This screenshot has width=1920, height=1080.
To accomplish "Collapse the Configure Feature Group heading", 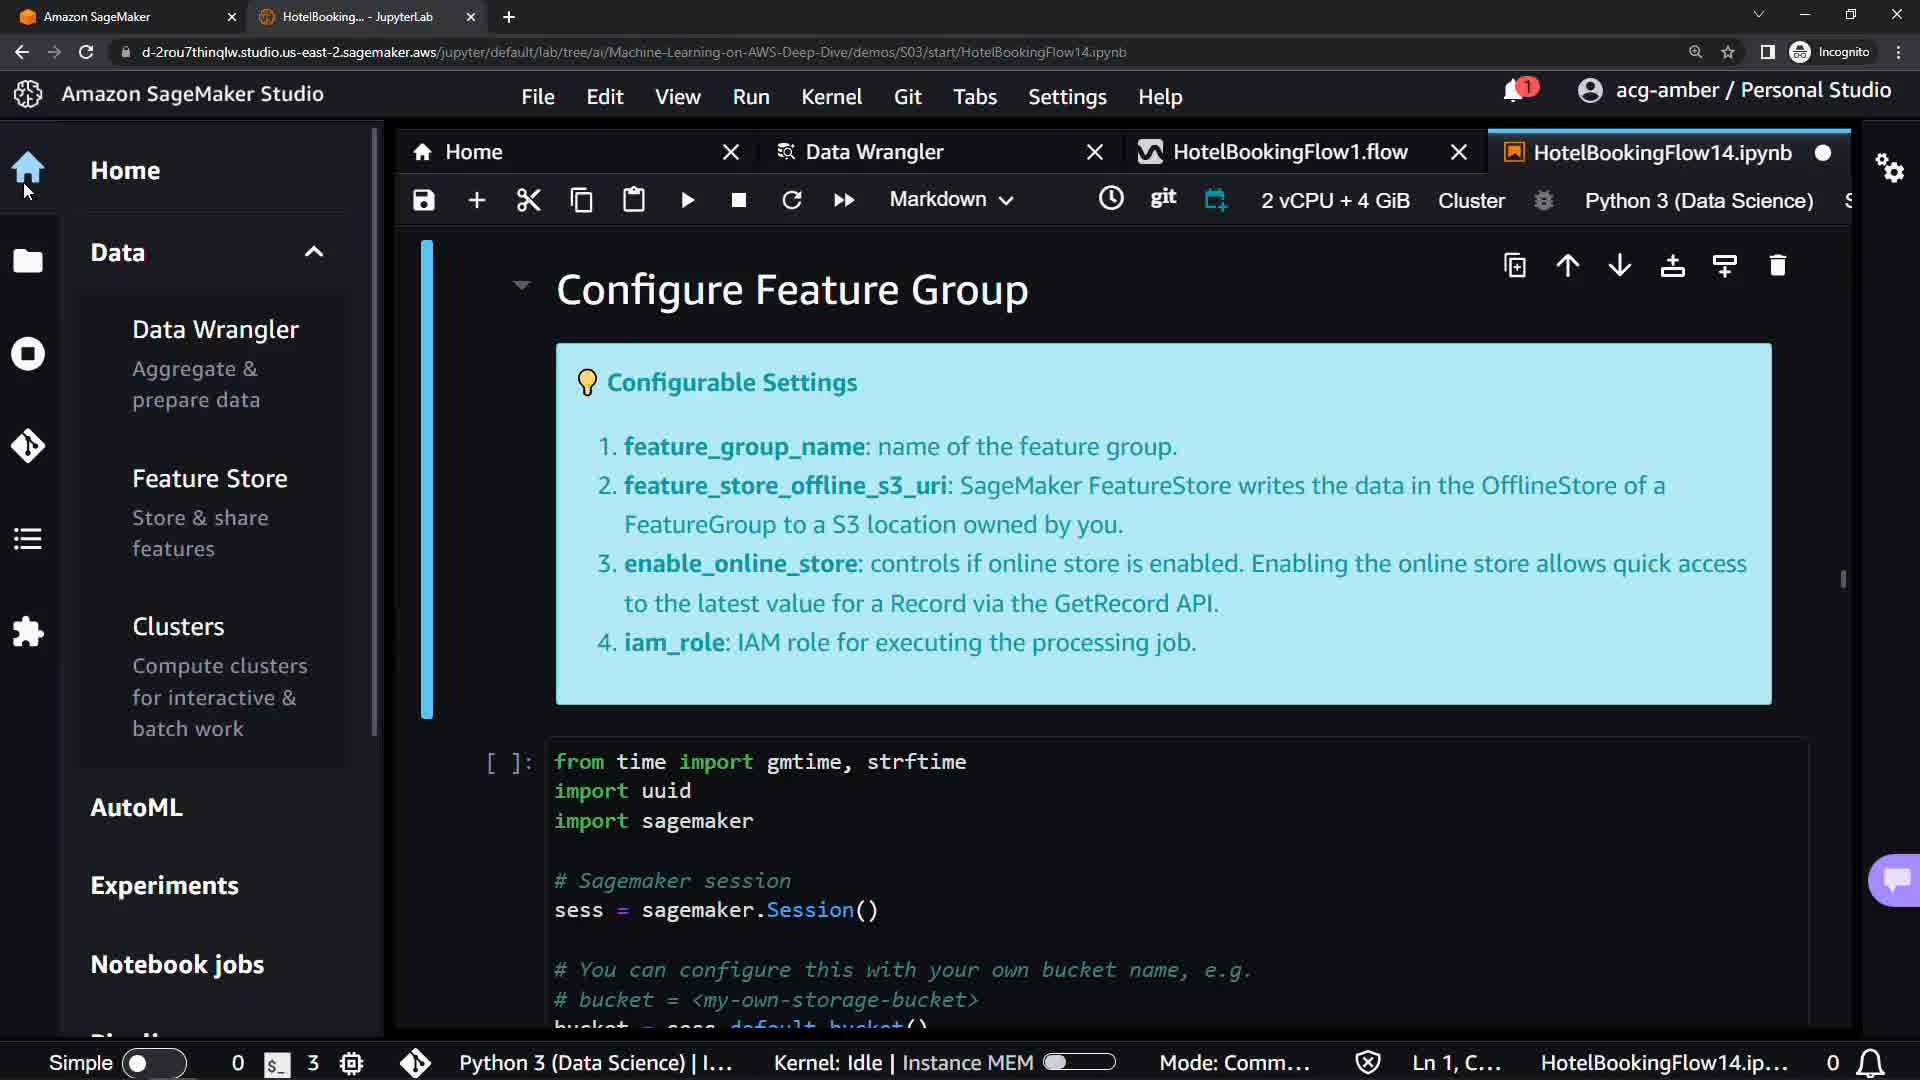I will [521, 286].
